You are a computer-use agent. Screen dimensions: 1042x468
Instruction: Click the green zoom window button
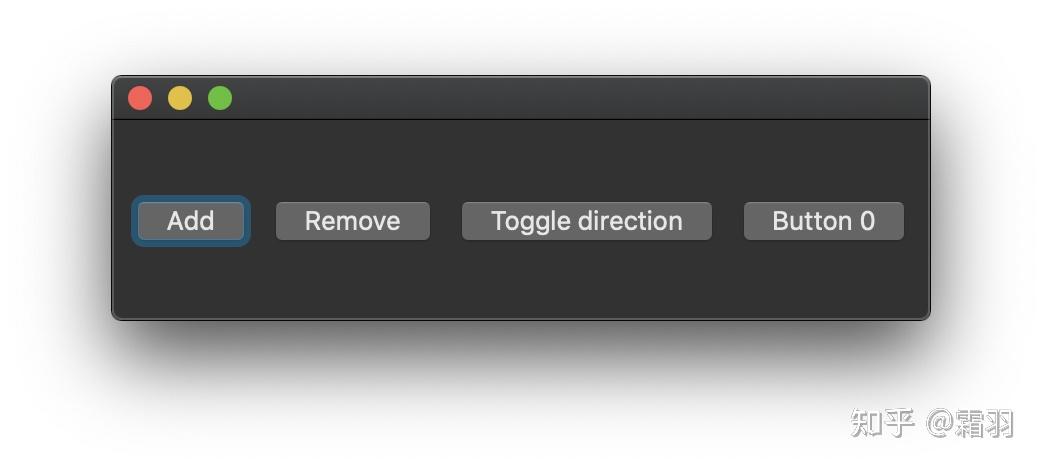(x=220, y=98)
